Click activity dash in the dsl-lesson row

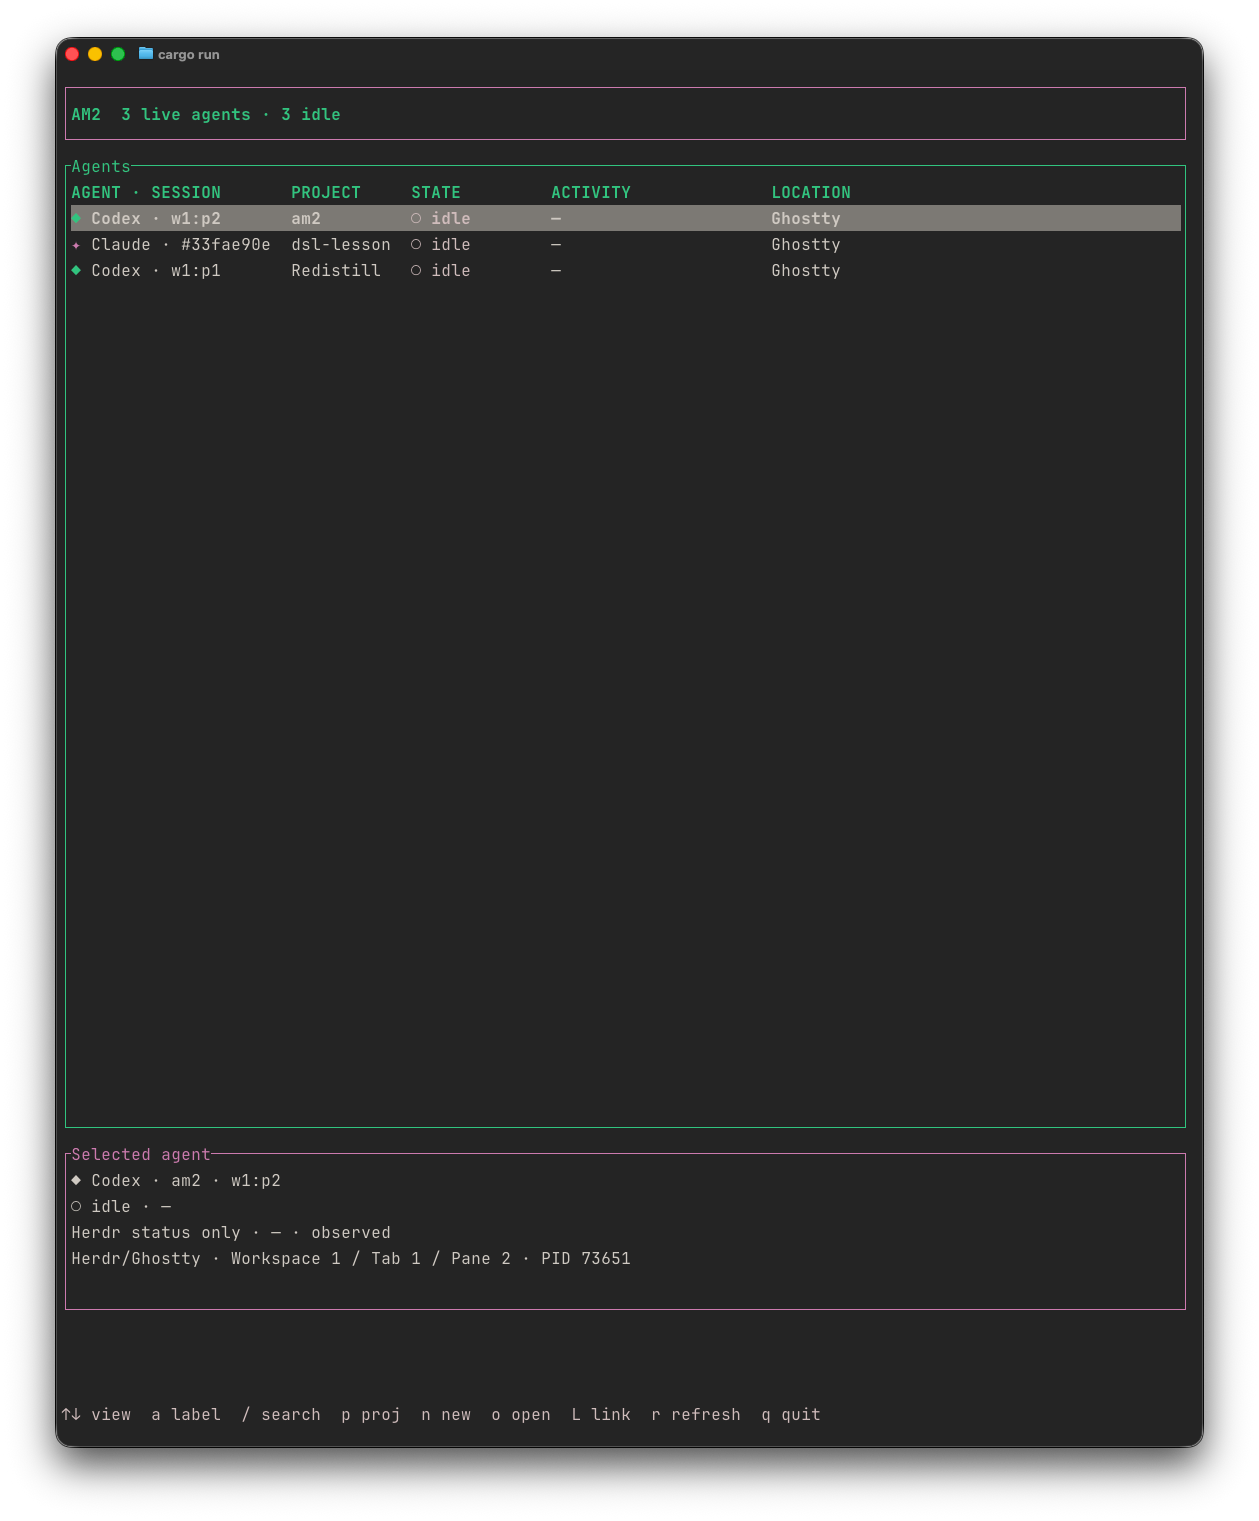pos(556,244)
